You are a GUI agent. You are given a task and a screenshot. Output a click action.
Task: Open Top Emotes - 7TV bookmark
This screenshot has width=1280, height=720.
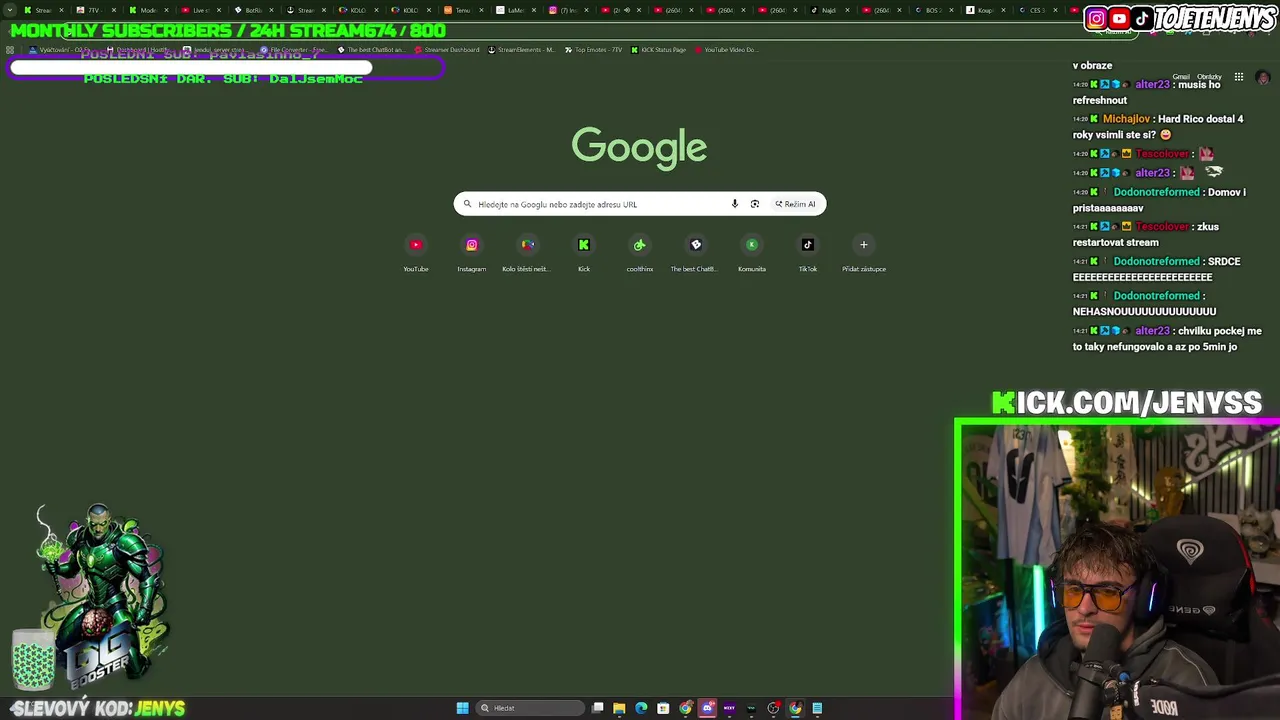(x=594, y=50)
